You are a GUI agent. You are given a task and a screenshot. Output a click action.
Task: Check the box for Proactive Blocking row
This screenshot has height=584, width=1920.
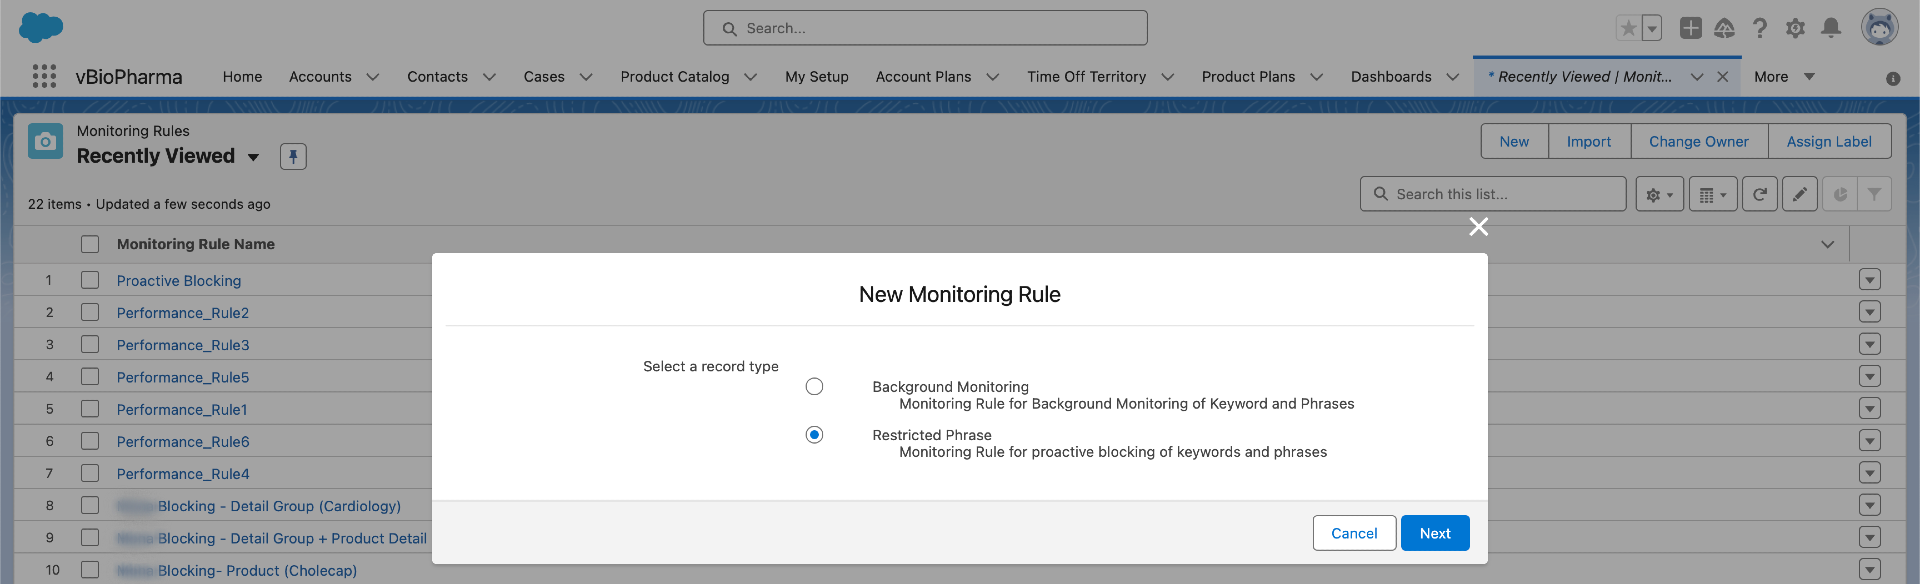tap(90, 280)
